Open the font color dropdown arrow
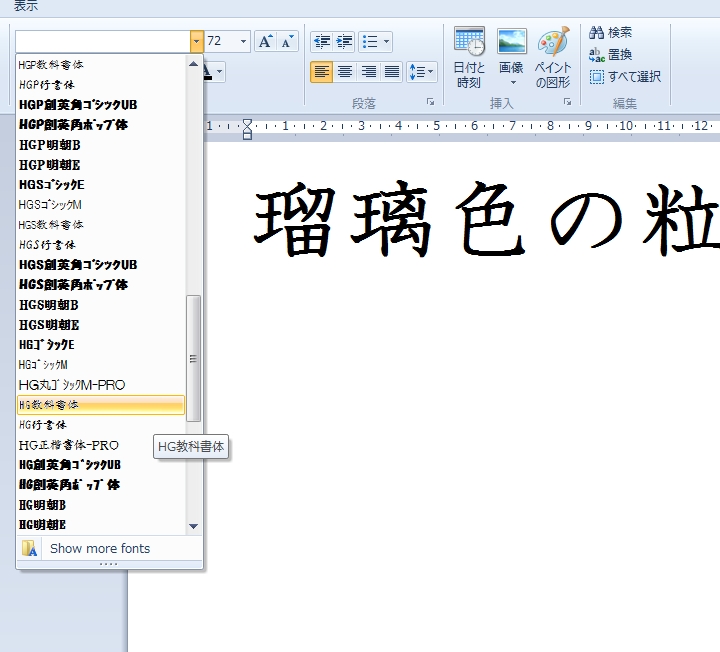 click(x=219, y=72)
